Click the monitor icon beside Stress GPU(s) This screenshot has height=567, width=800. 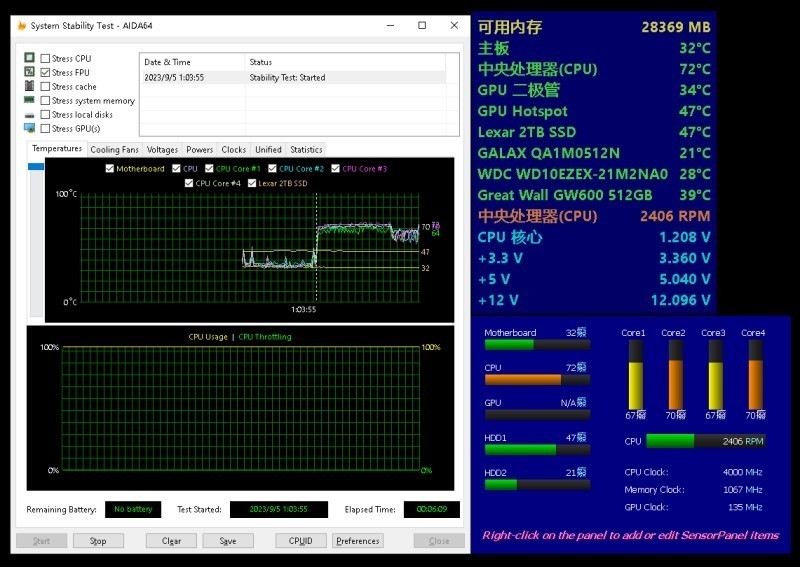coord(29,128)
